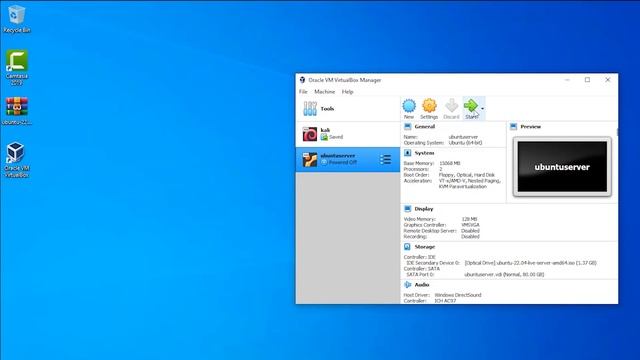
Task: Click the Graphics Controller VMSVGA value
Action: (470, 225)
